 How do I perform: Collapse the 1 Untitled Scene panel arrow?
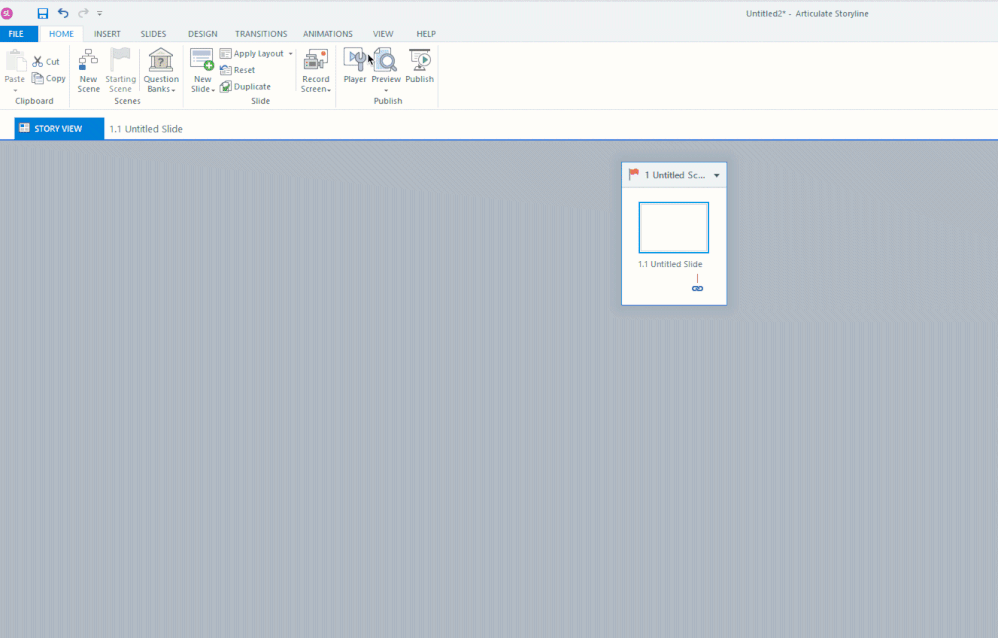[x=716, y=175]
